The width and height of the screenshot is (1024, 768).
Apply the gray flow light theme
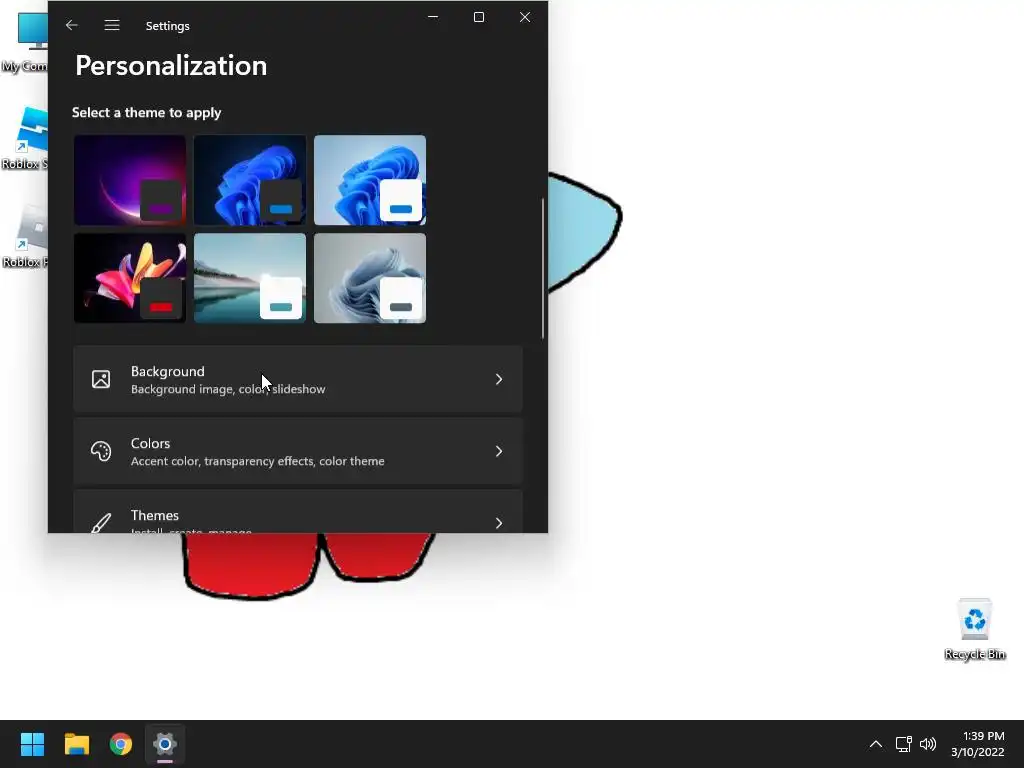point(370,278)
